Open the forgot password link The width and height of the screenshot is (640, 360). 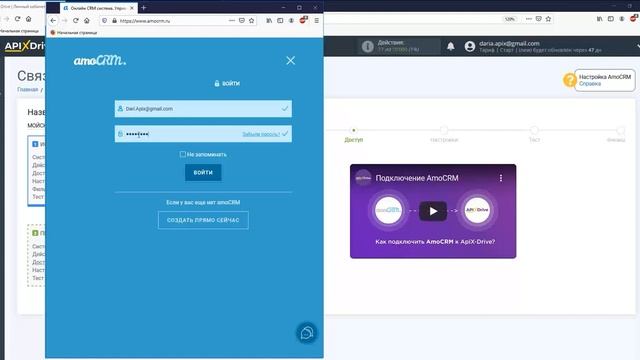click(261, 134)
